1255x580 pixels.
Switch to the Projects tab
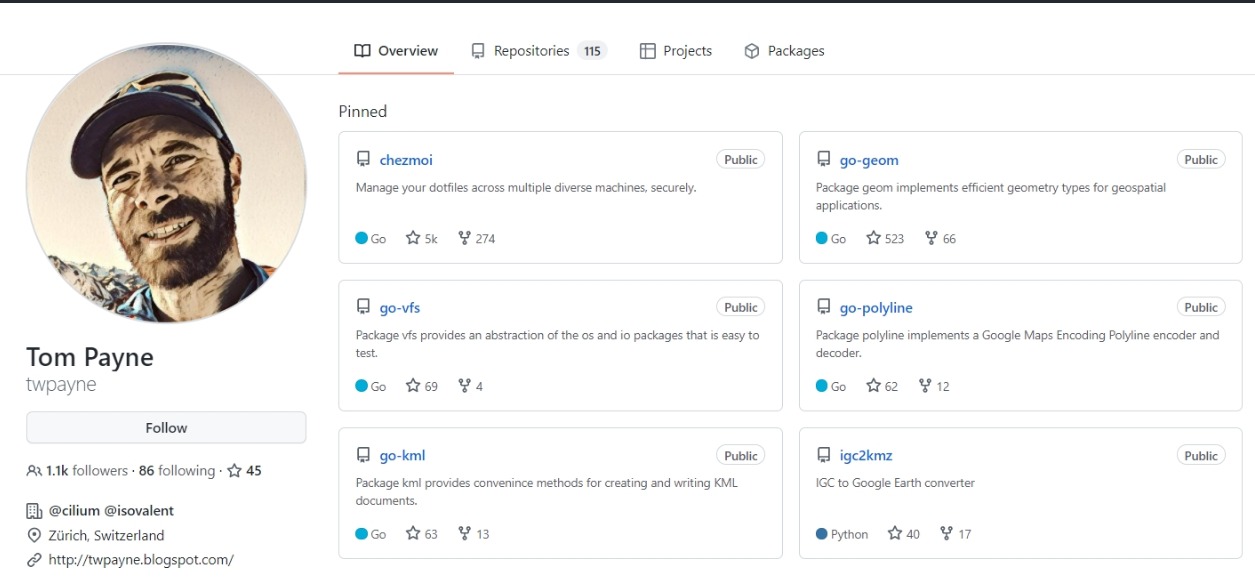(x=676, y=51)
